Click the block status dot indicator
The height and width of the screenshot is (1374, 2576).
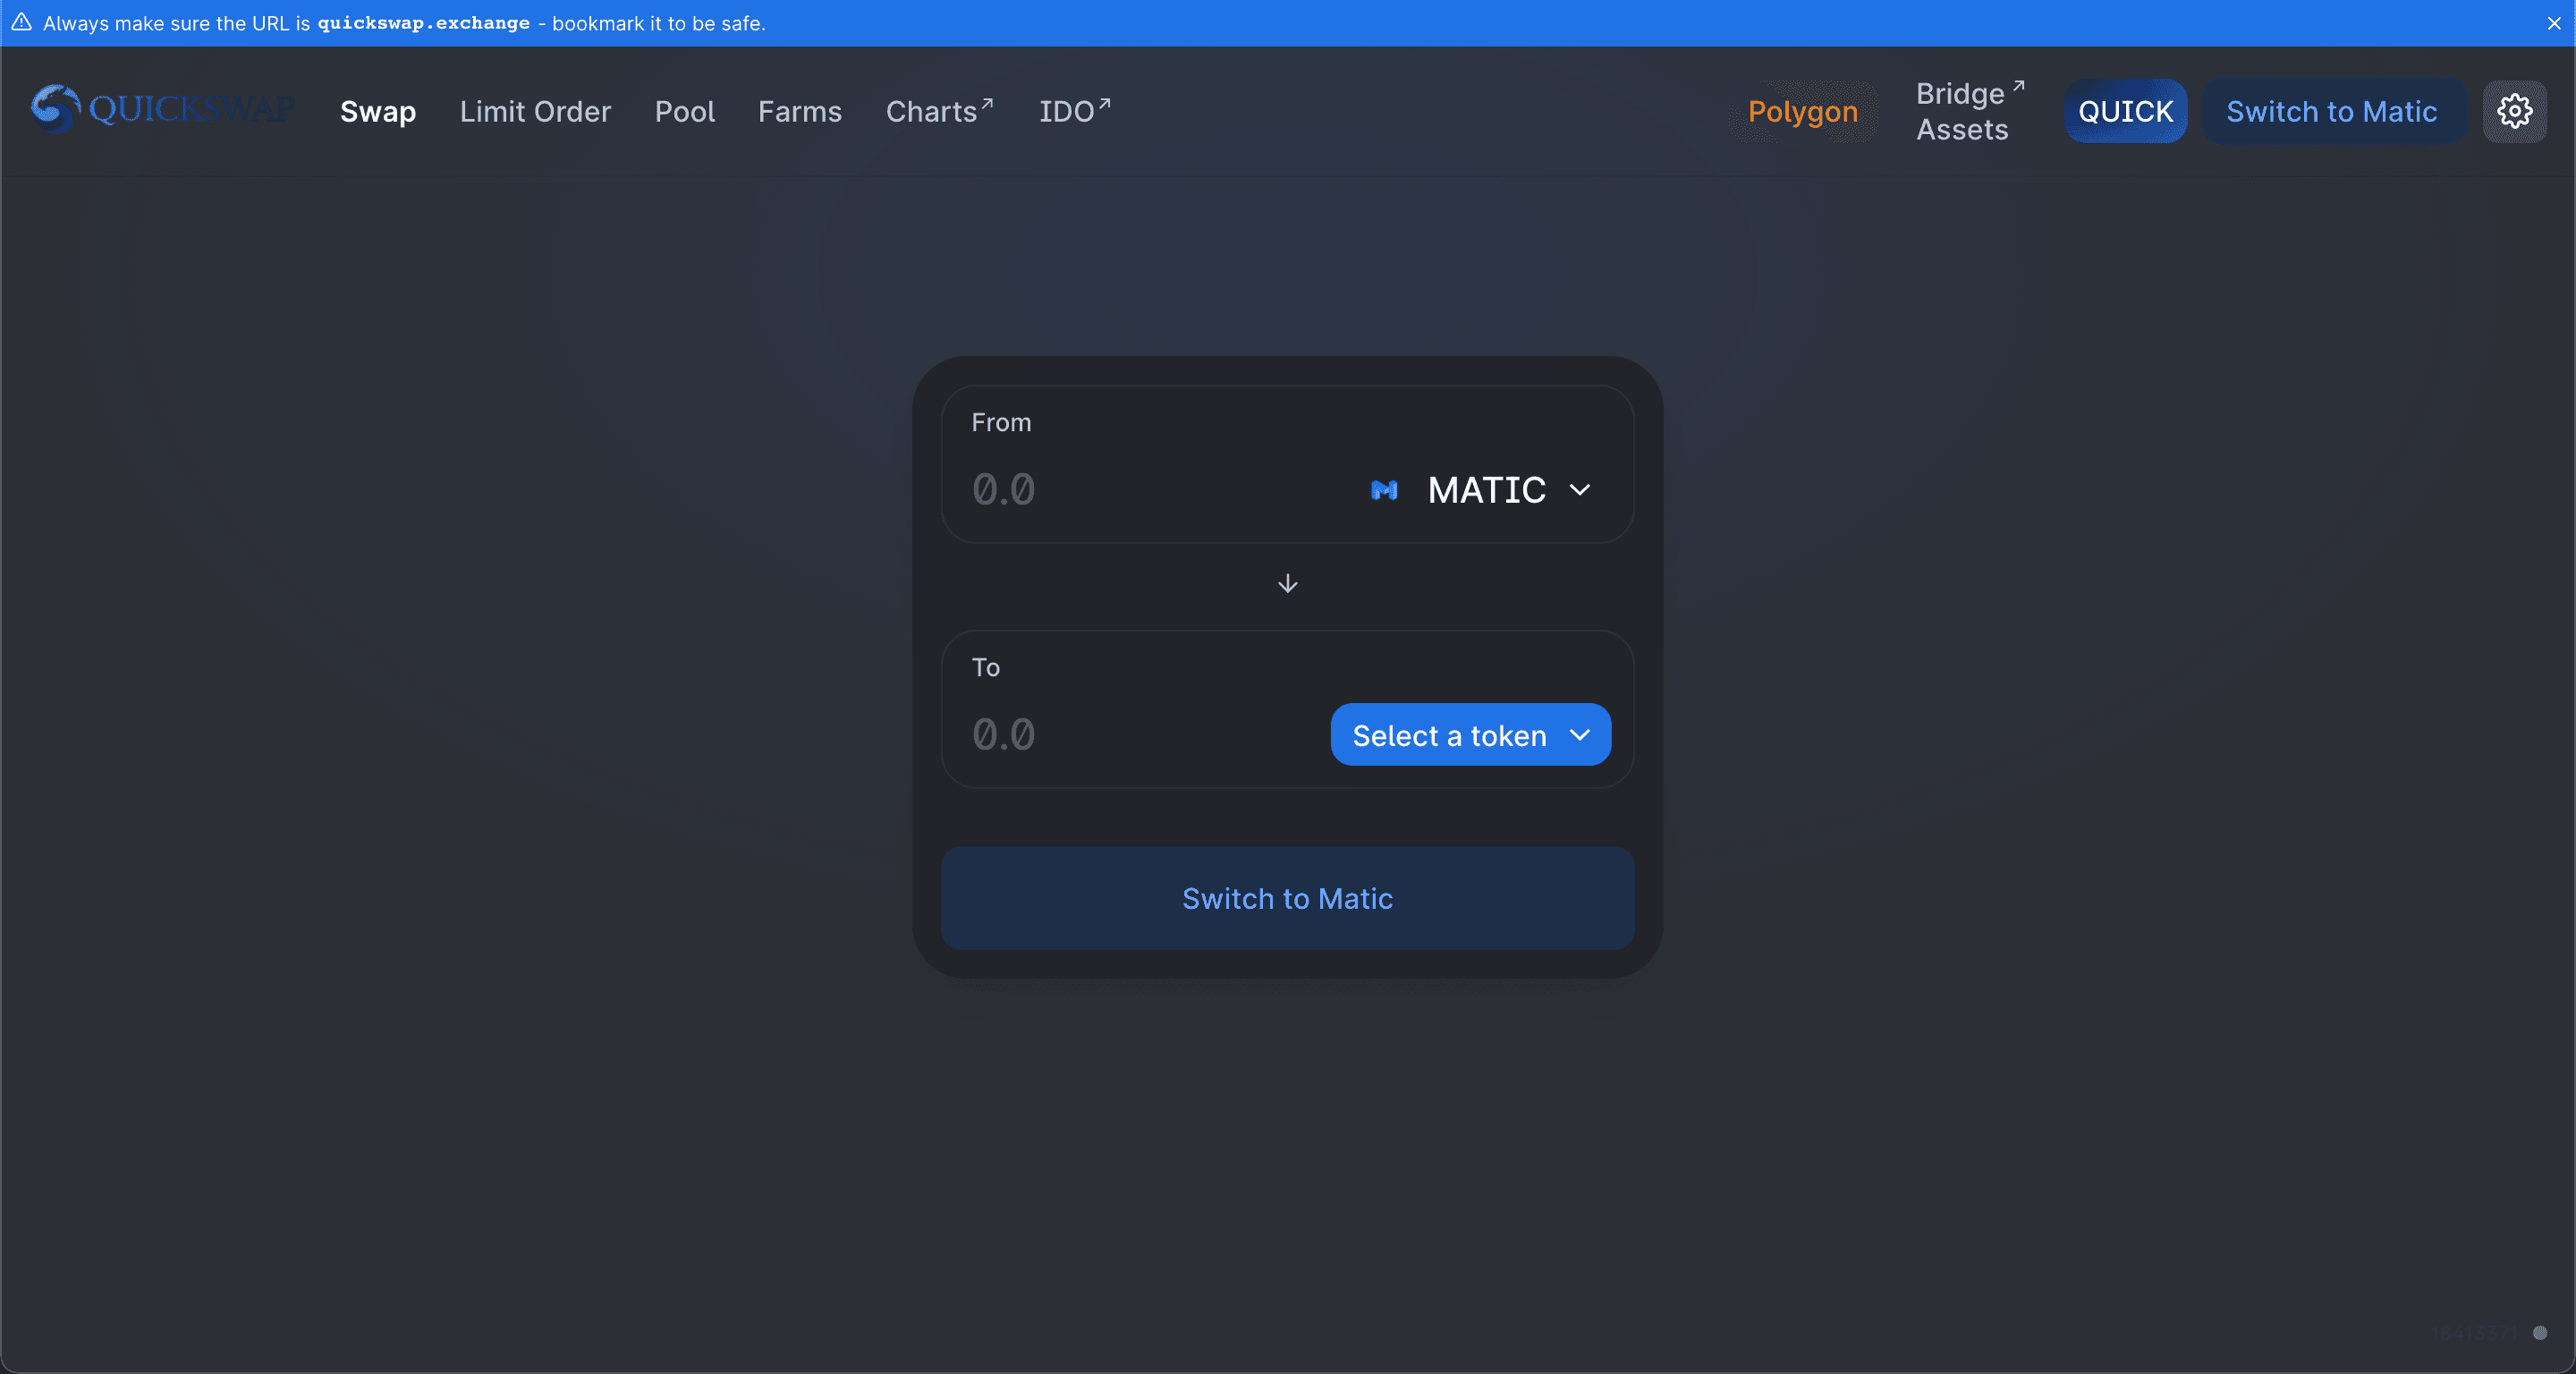2539,1333
